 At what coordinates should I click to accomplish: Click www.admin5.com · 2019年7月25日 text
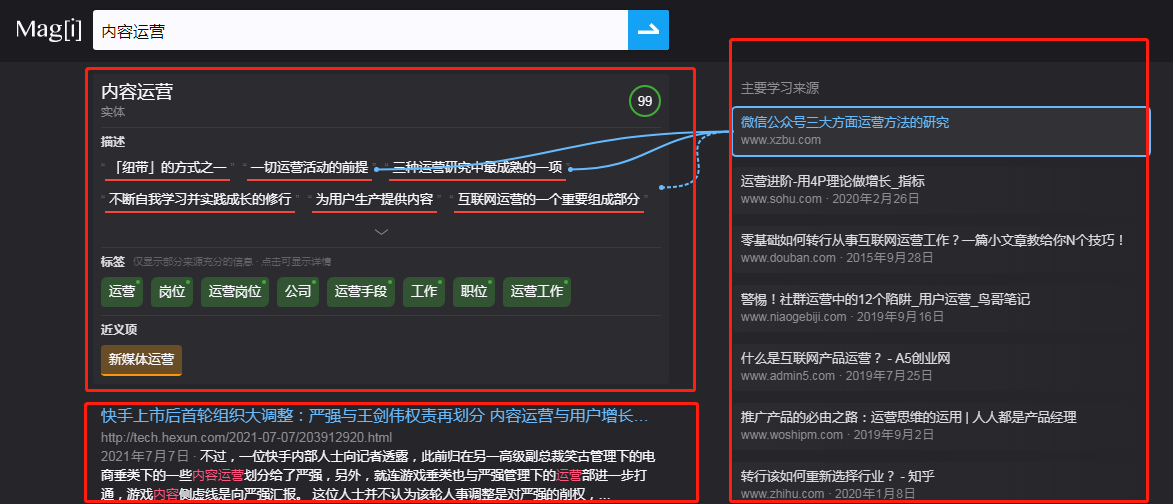tap(836, 376)
